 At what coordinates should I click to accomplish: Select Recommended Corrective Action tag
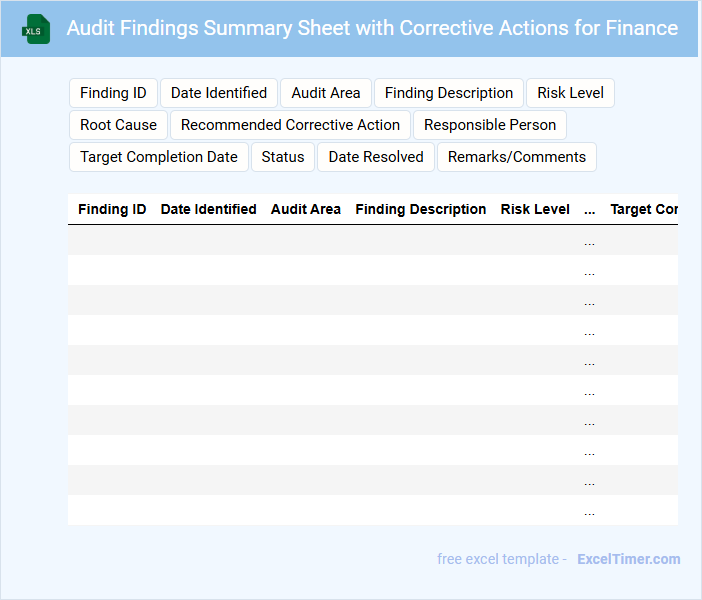coord(290,125)
